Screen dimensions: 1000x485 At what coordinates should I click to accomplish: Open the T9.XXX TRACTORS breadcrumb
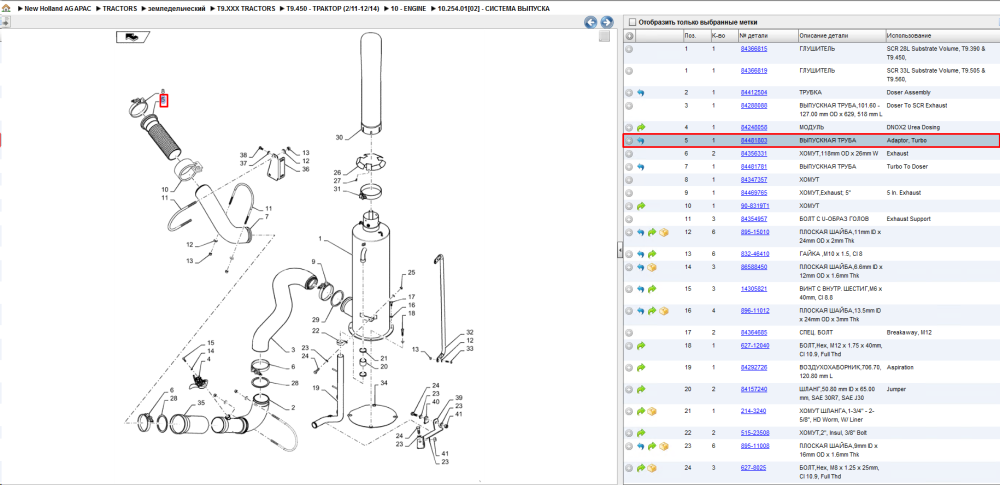[x=246, y=9]
